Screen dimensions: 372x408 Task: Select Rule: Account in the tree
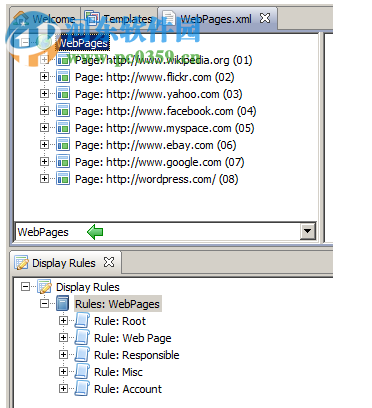pyautogui.click(x=128, y=389)
